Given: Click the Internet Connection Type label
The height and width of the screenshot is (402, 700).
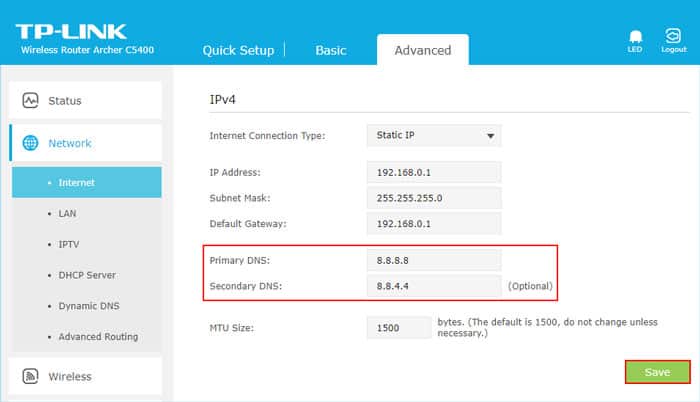Looking at the screenshot, I should tap(267, 136).
